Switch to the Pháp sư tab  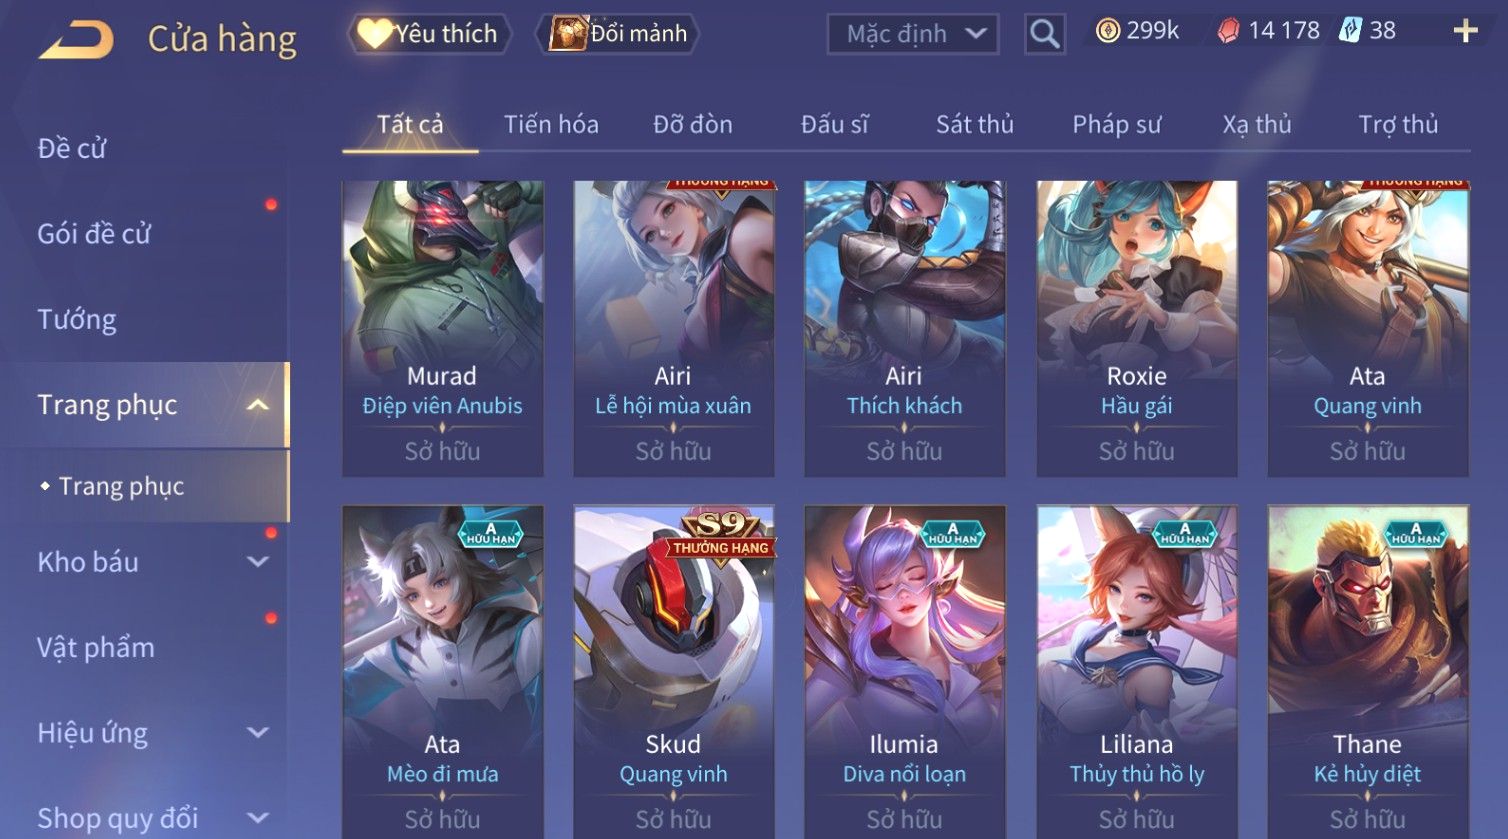[1116, 124]
